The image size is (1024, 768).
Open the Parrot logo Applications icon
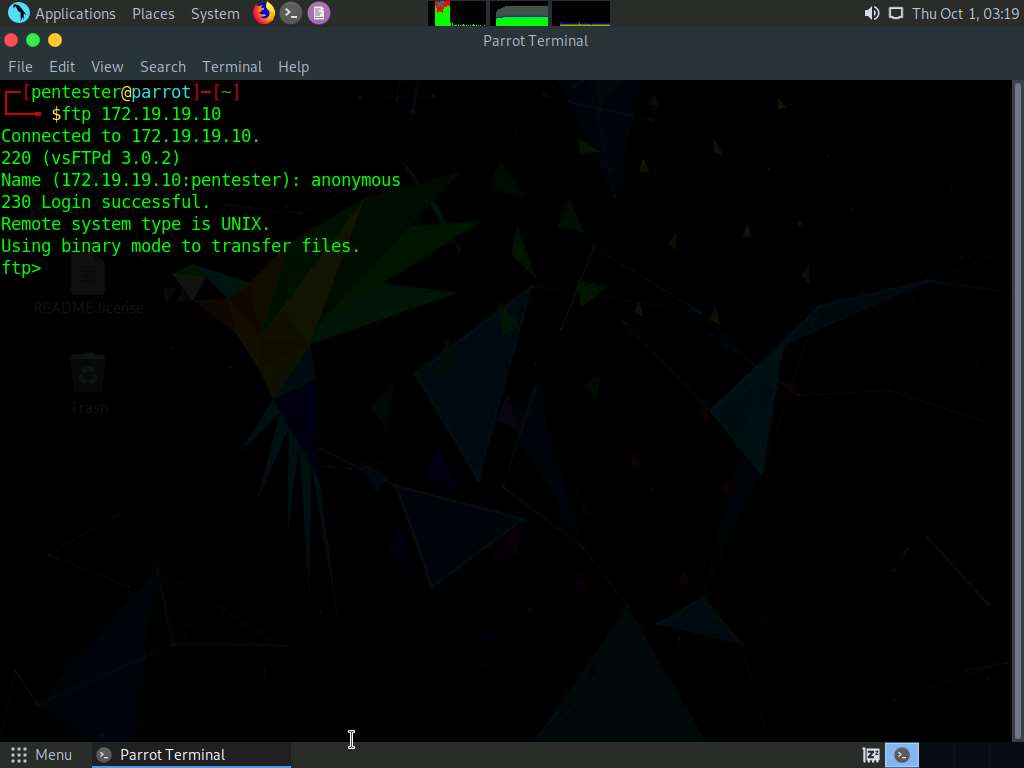tap(18, 12)
